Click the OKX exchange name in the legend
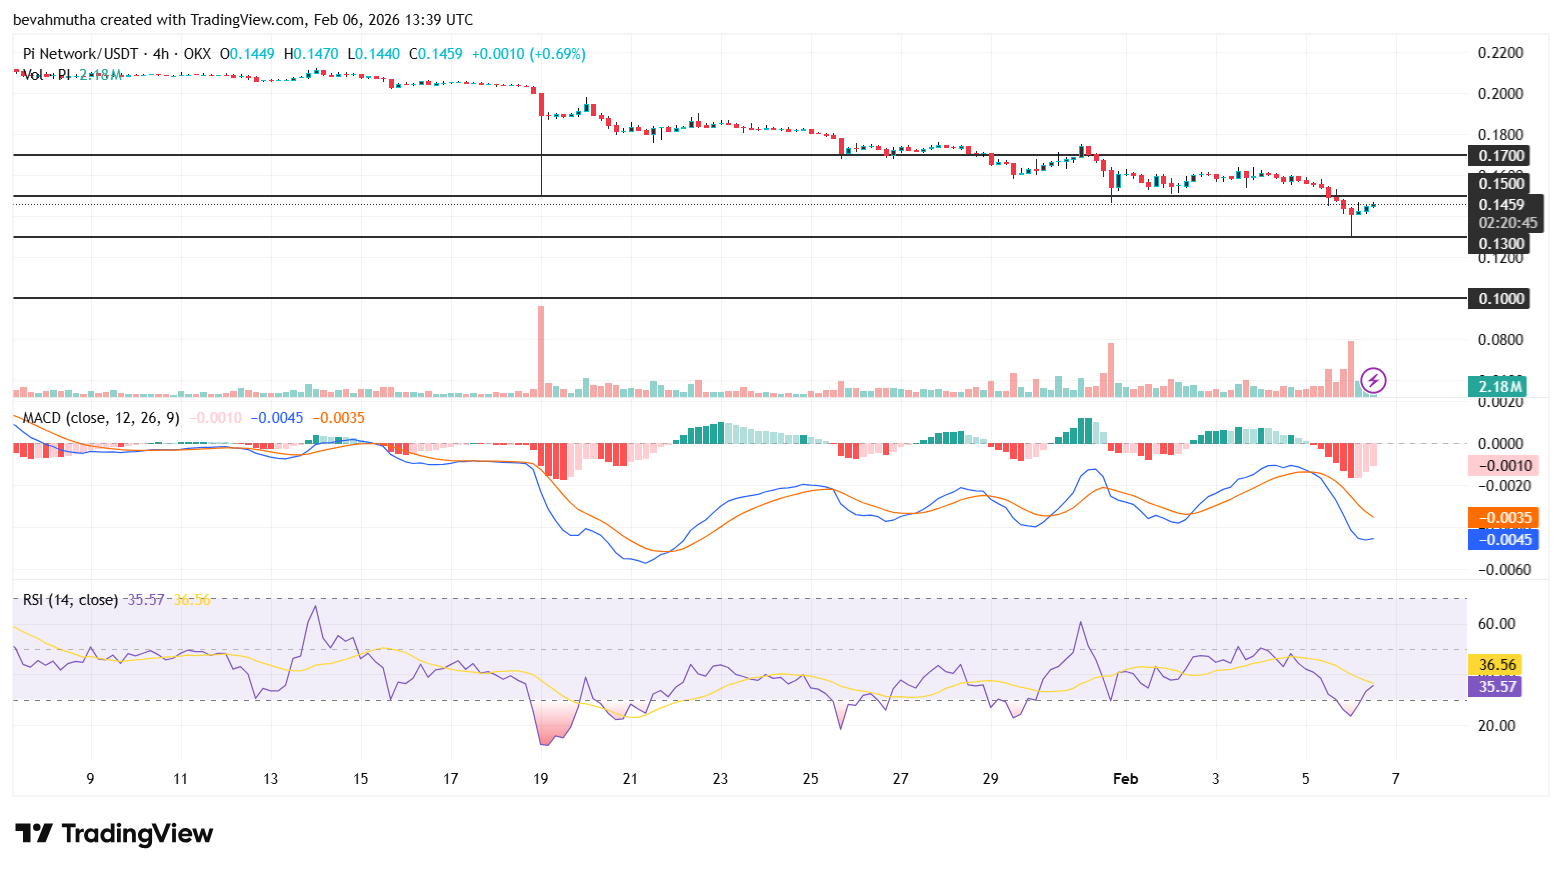 pos(198,54)
